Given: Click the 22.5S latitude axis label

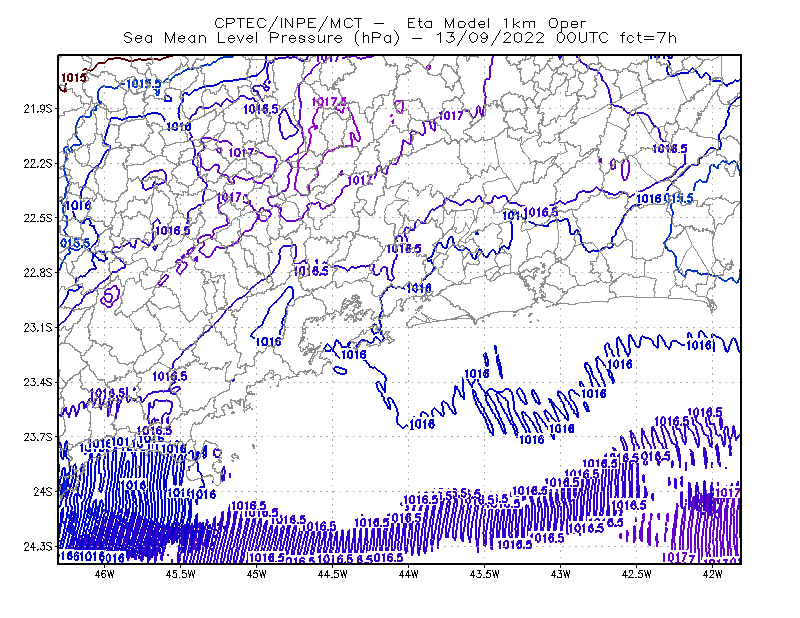Looking at the screenshot, I should 38,218.
